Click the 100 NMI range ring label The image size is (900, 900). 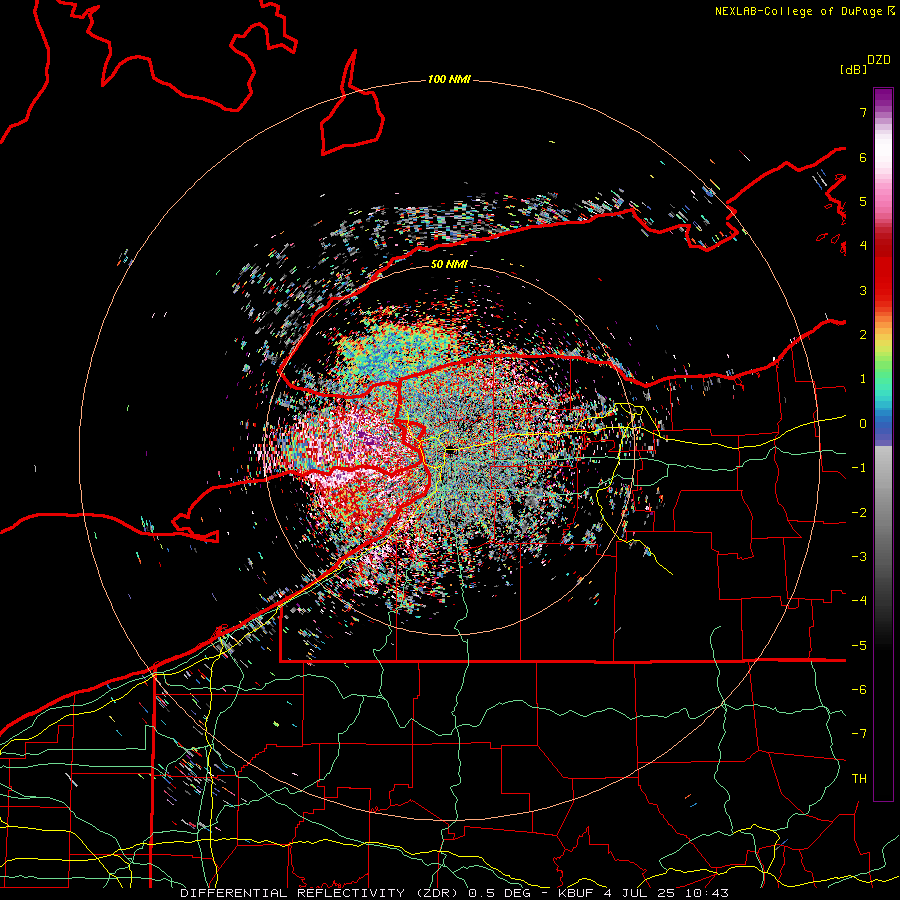[x=449, y=79]
